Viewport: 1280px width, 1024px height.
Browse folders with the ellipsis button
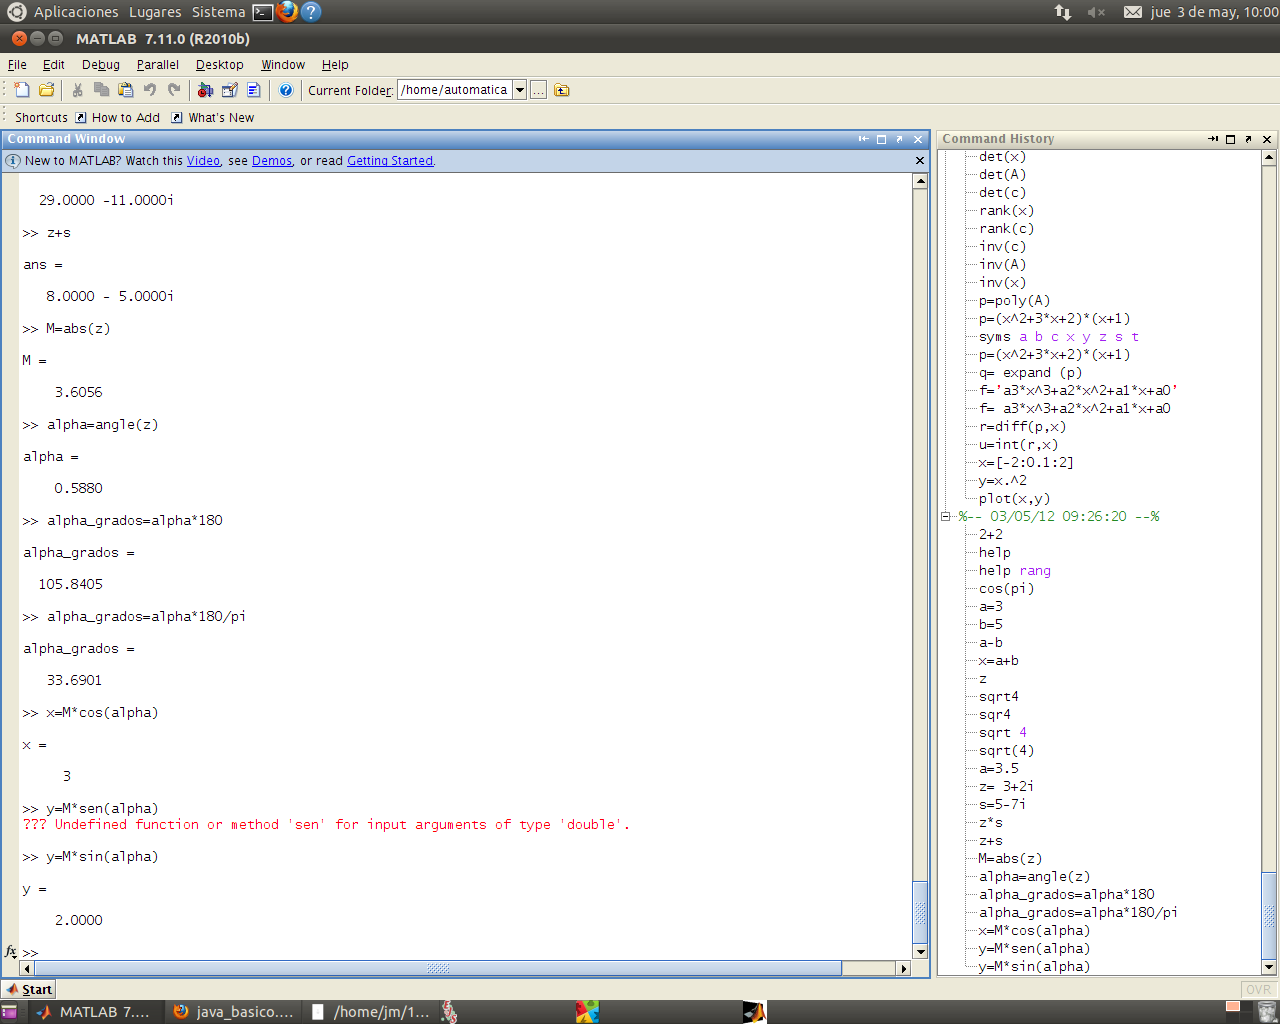pyautogui.click(x=538, y=89)
